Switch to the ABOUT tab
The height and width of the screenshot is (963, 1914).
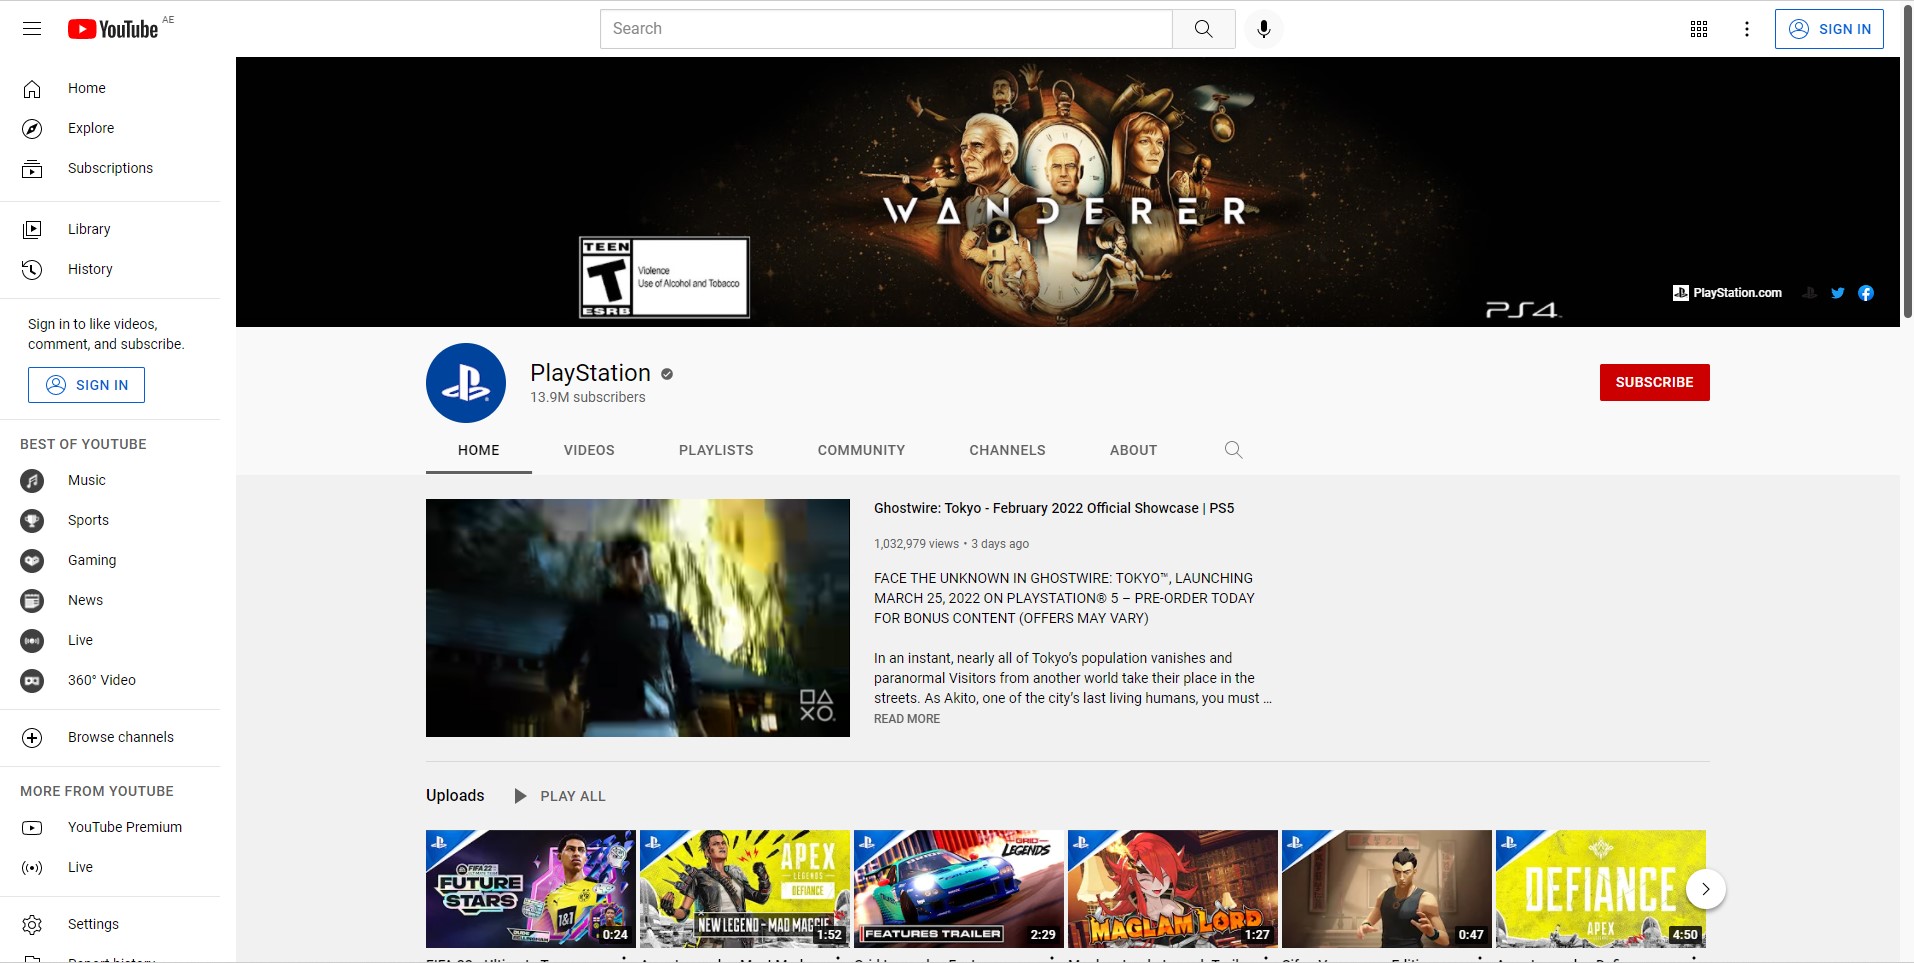click(1133, 450)
